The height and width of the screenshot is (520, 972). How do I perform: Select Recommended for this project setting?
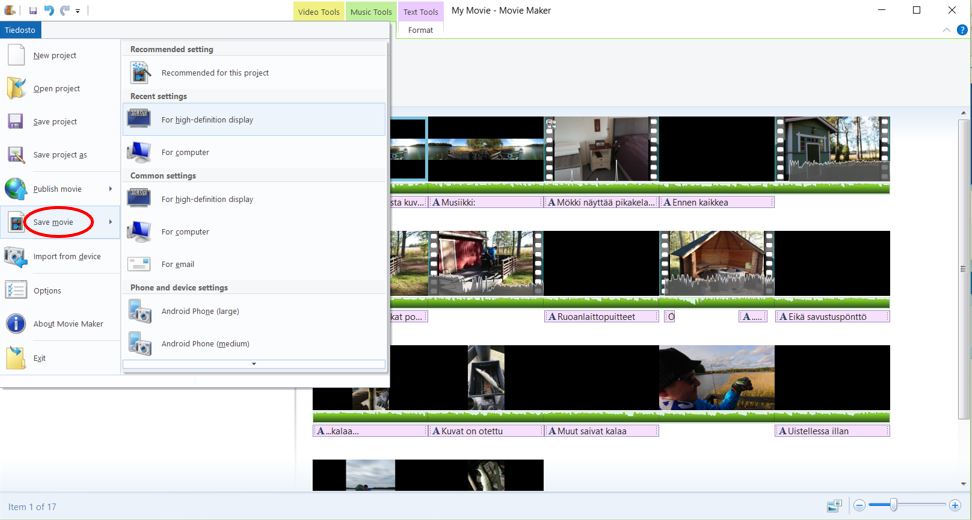214,73
